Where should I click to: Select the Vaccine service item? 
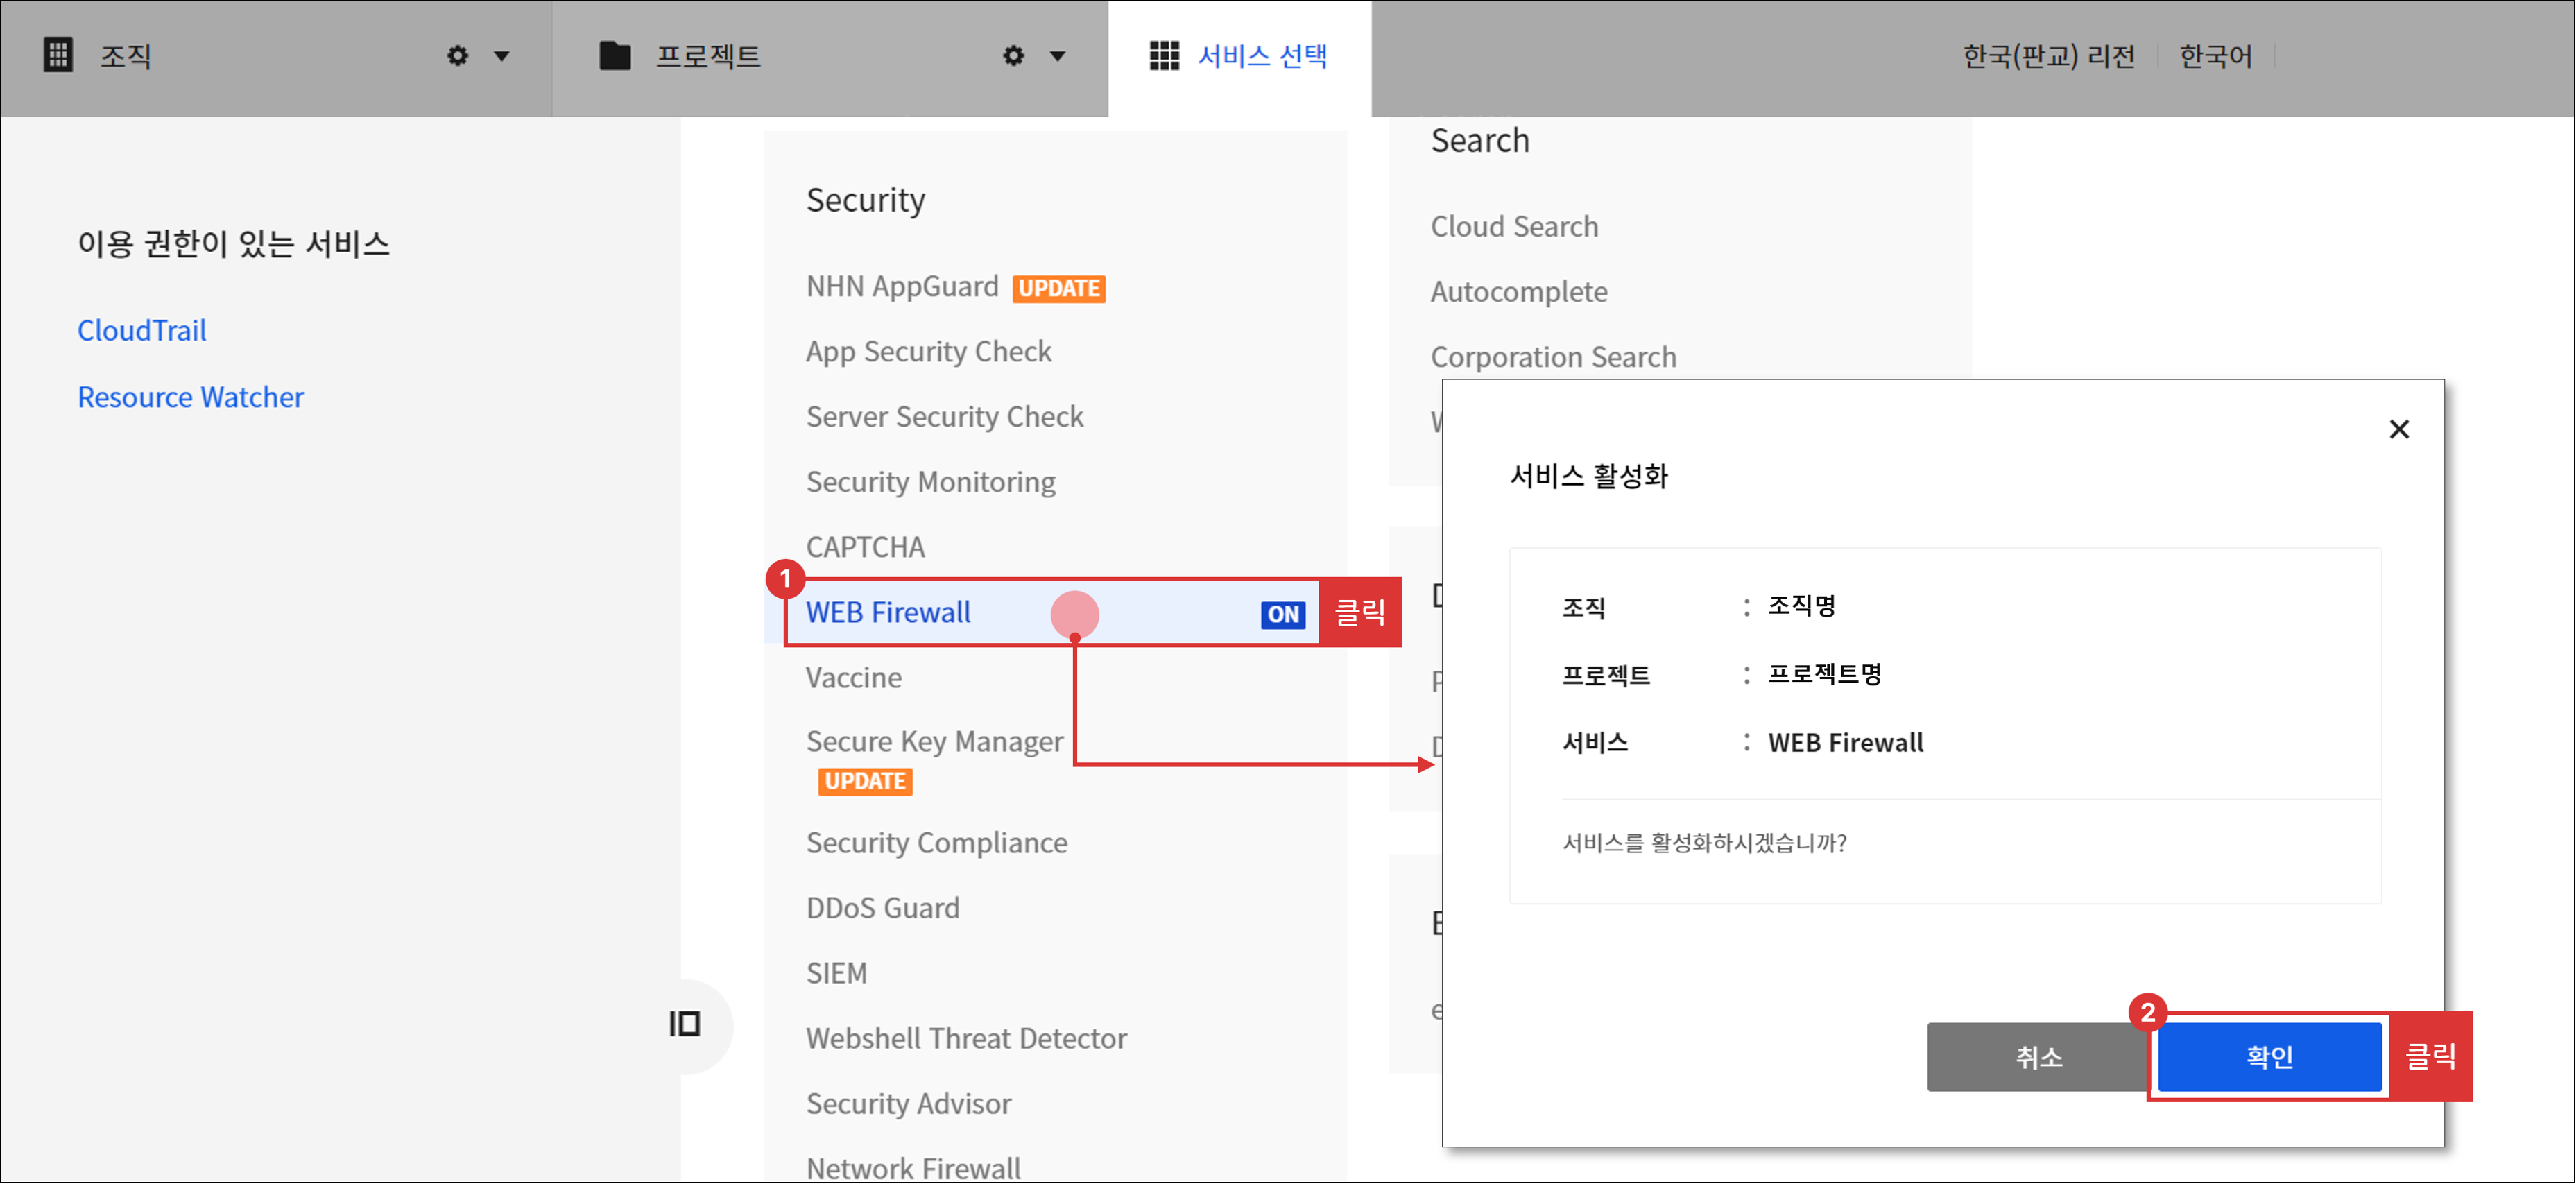pos(852,677)
